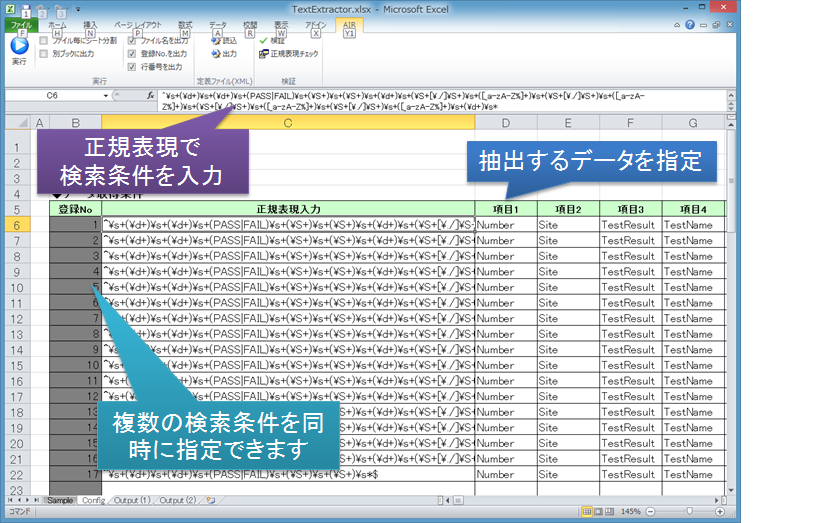Screen dimensions: 819x523
Task: Go to first sheet navigation arrow
Action: click(x=10, y=500)
